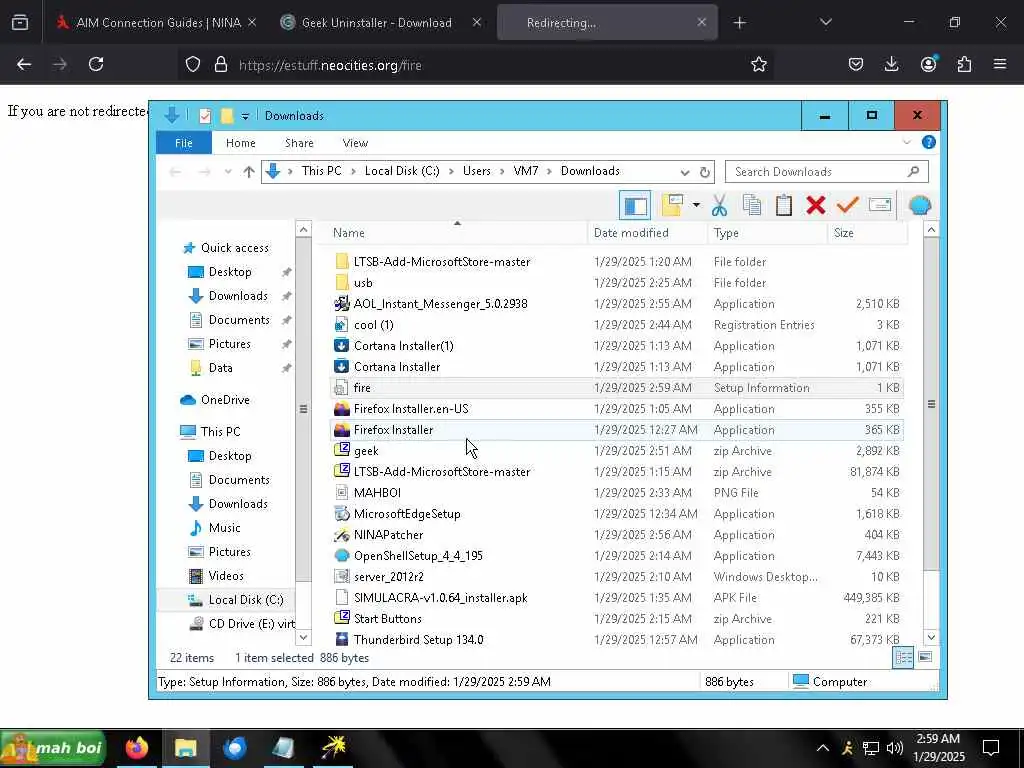
Task: Click 'Users' in the address breadcrumb
Action: [477, 171]
